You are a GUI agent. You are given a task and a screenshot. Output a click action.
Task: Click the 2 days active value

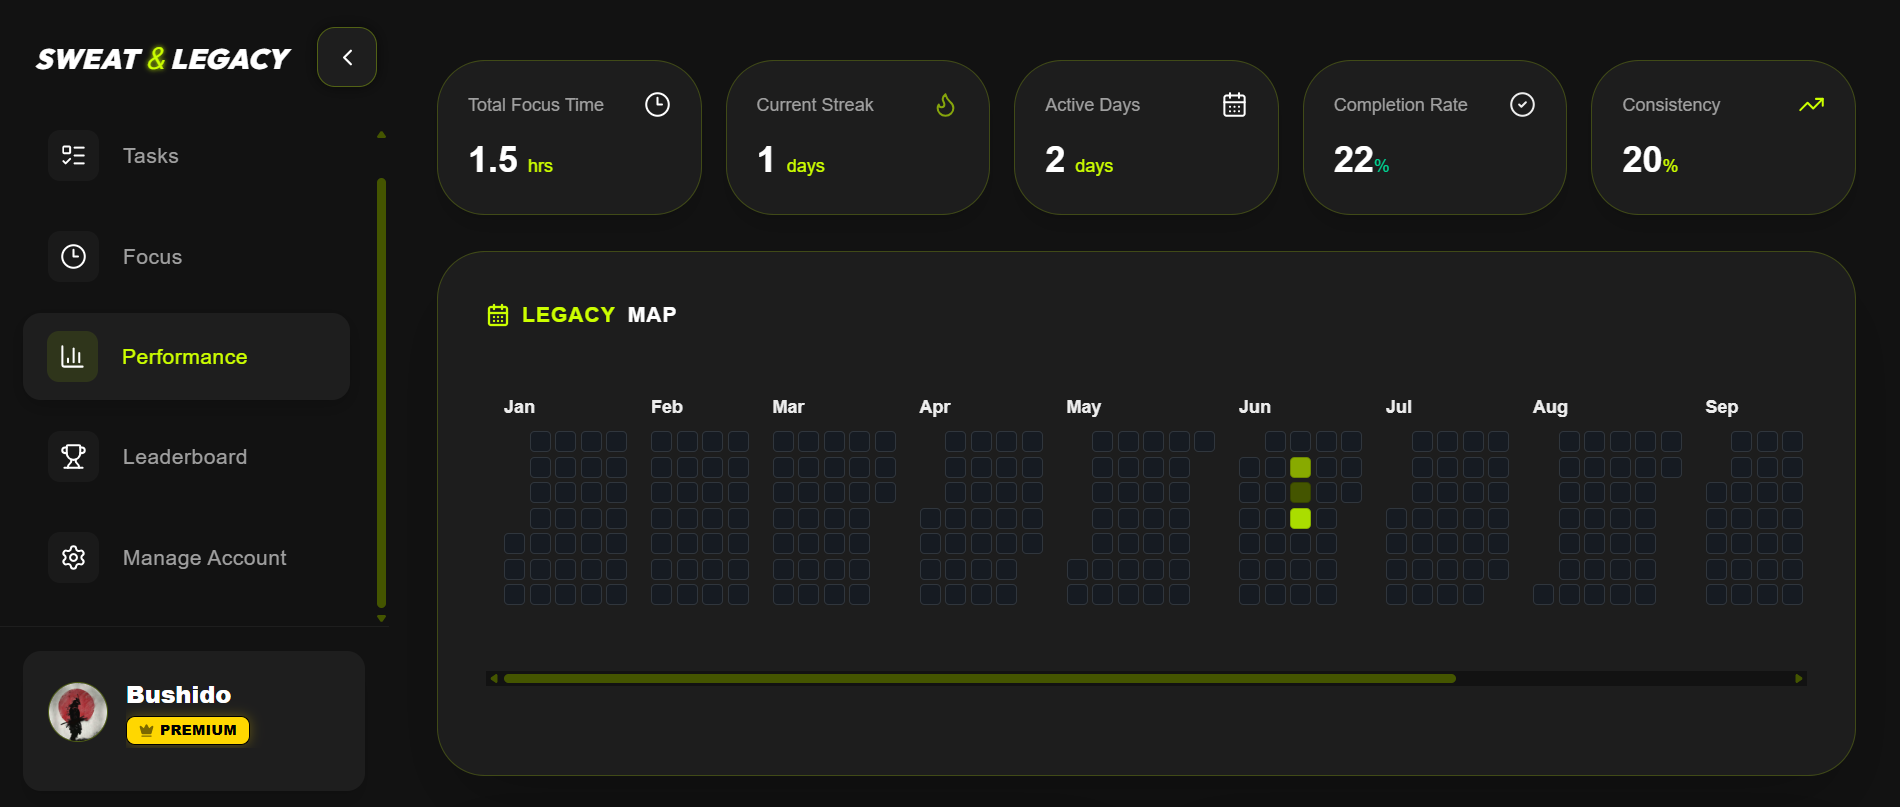tap(1079, 160)
